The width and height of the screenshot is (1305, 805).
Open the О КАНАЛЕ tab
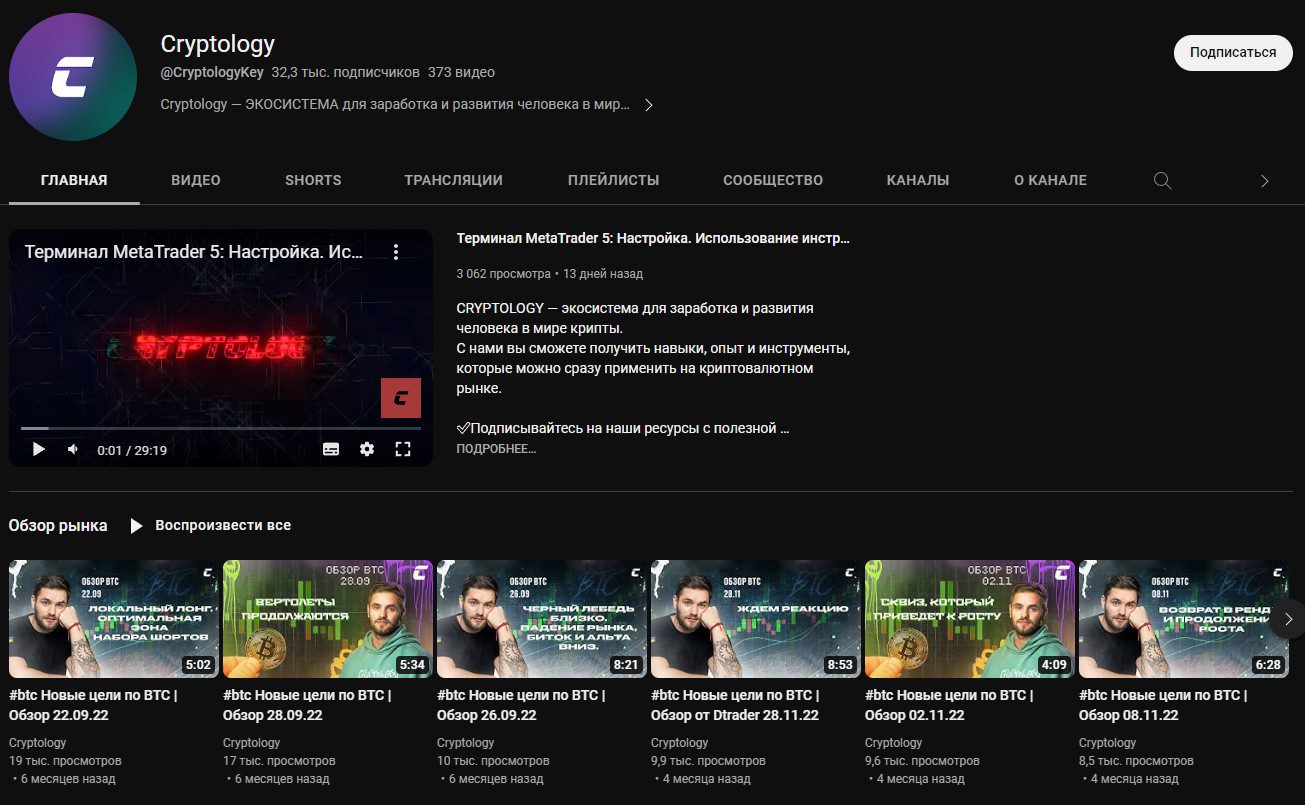pyautogui.click(x=1050, y=181)
